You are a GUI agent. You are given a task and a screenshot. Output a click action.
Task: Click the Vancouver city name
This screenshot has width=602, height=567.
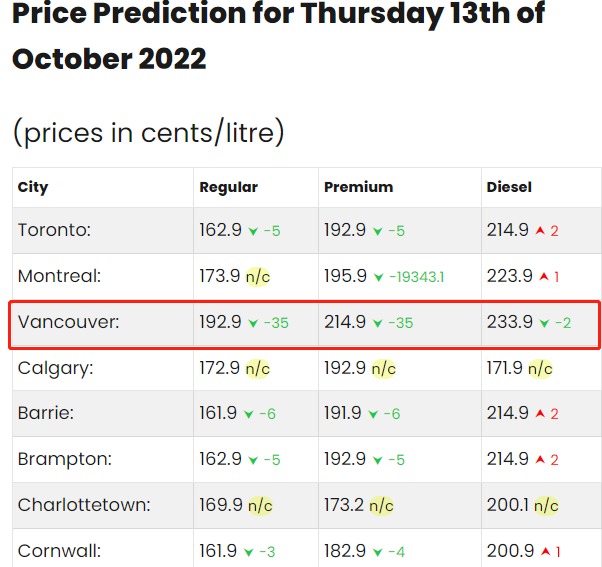(x=68, y=322)
